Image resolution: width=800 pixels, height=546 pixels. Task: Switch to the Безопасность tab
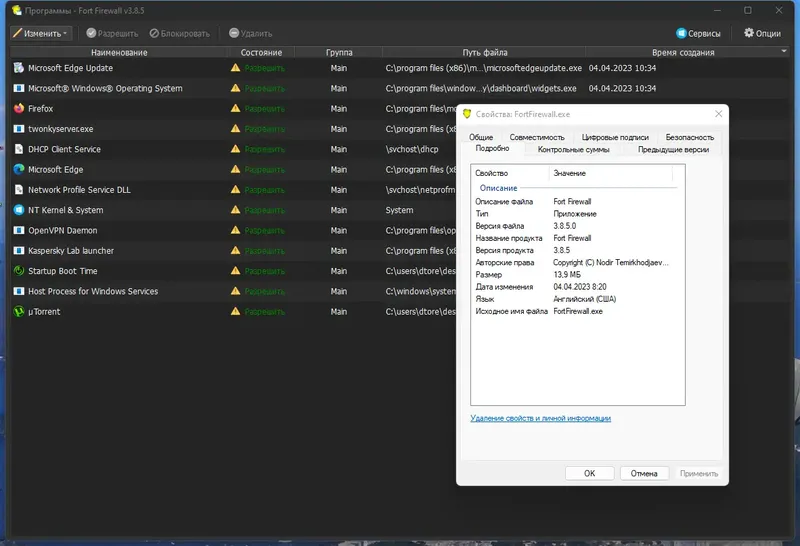click(690, 137)
